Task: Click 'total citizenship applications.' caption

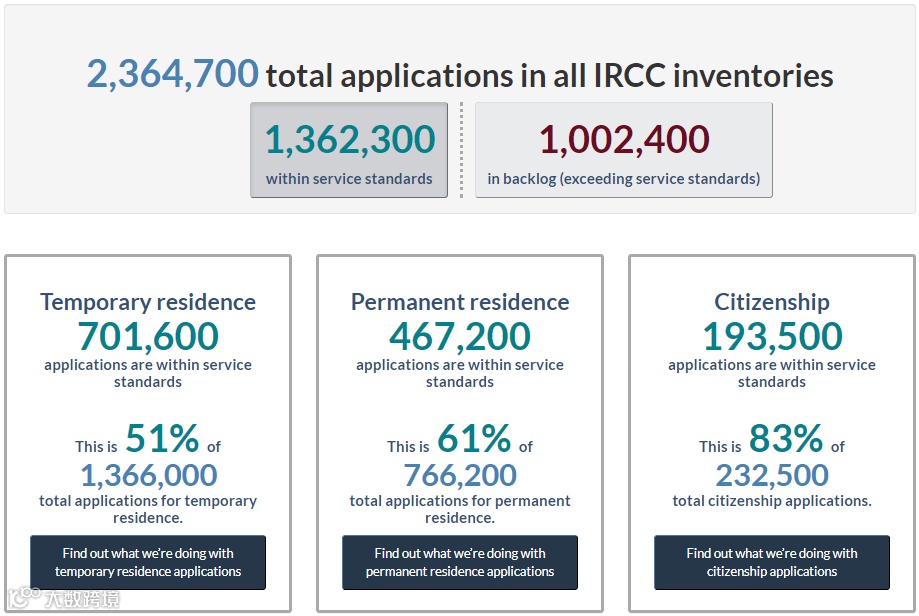Action: (x=771, y=501)
